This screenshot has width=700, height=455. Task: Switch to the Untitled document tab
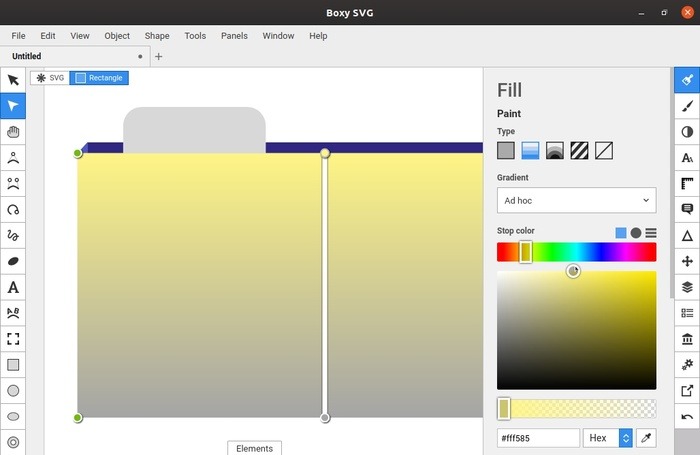coord(75,56)
